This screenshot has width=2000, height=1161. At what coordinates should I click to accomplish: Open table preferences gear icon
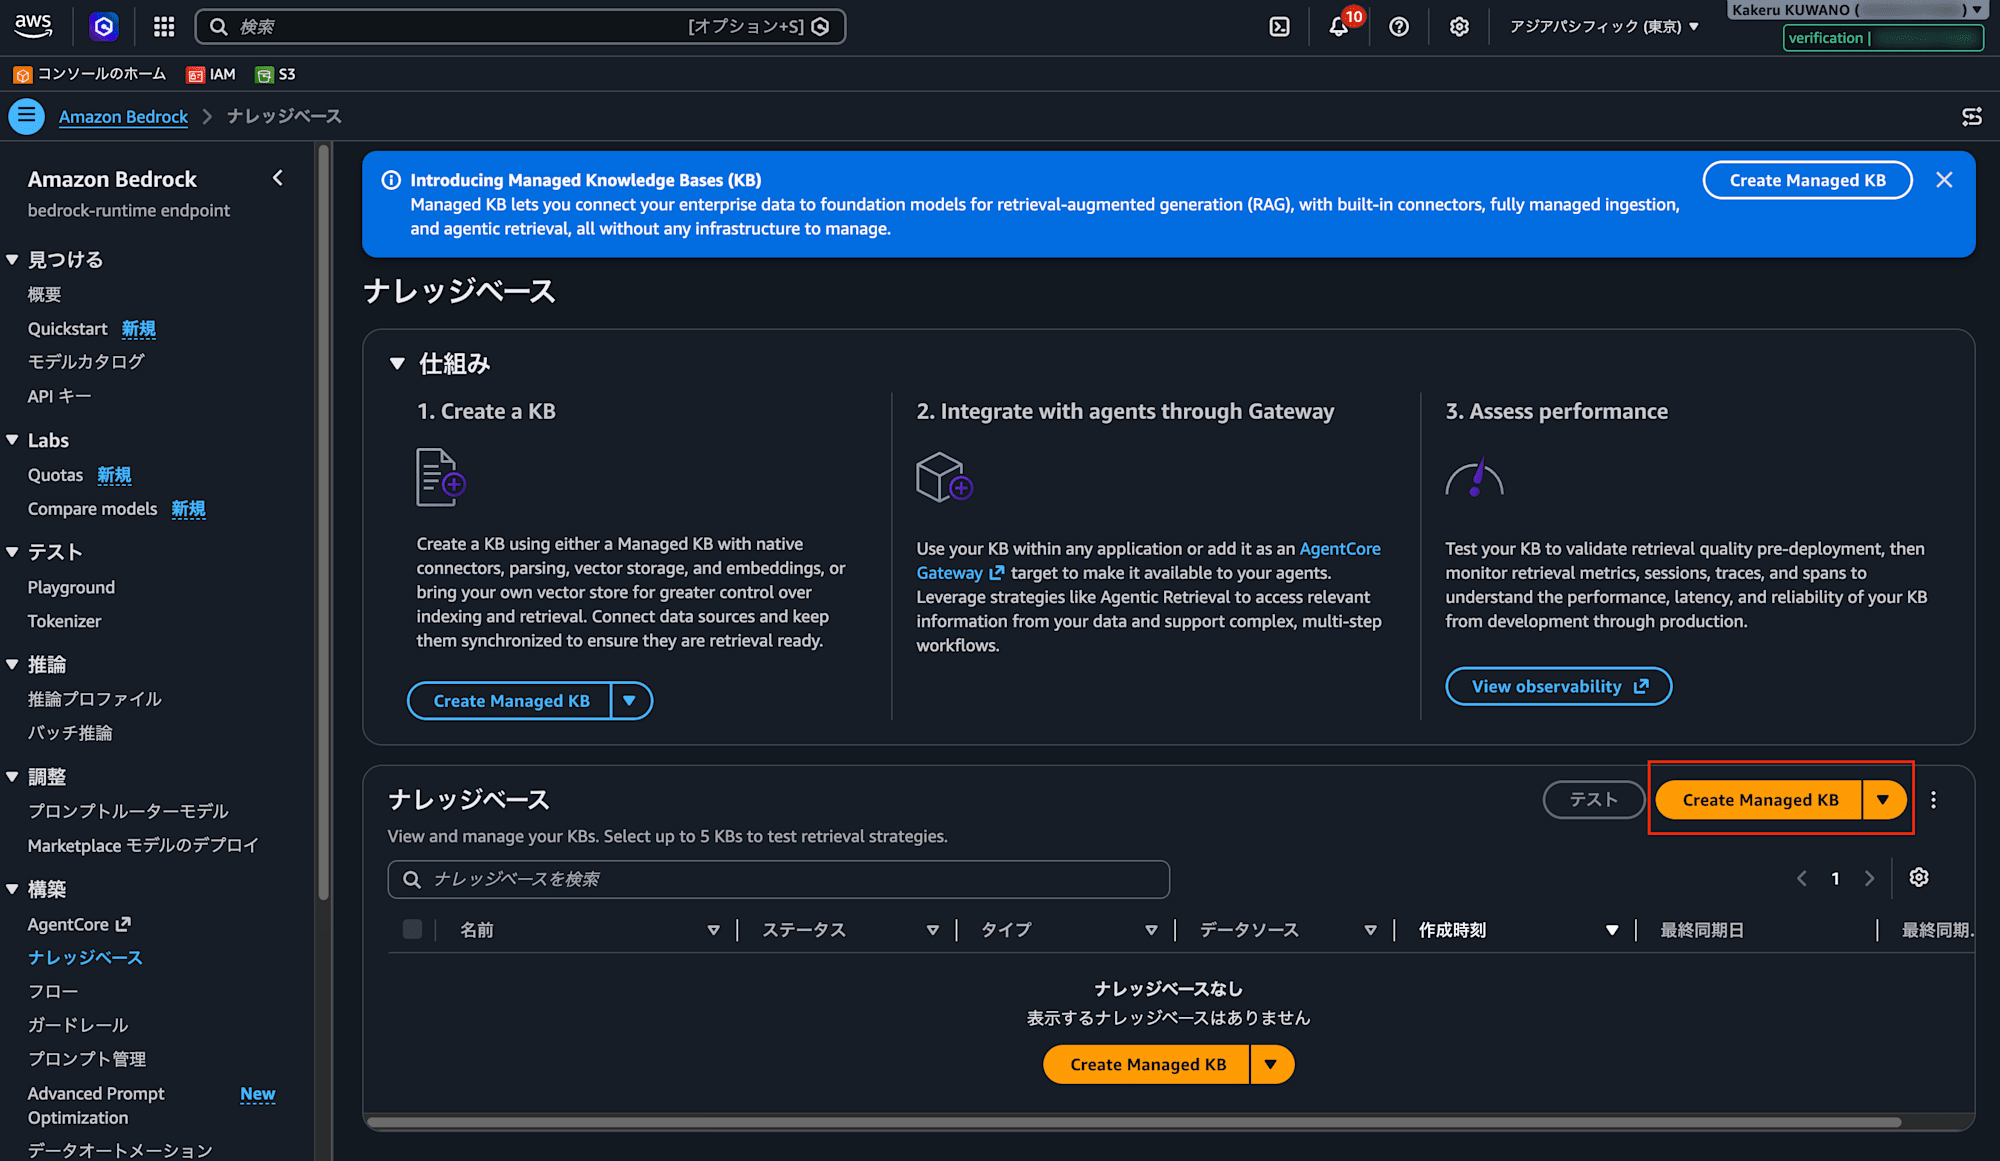pos(1918,878)
